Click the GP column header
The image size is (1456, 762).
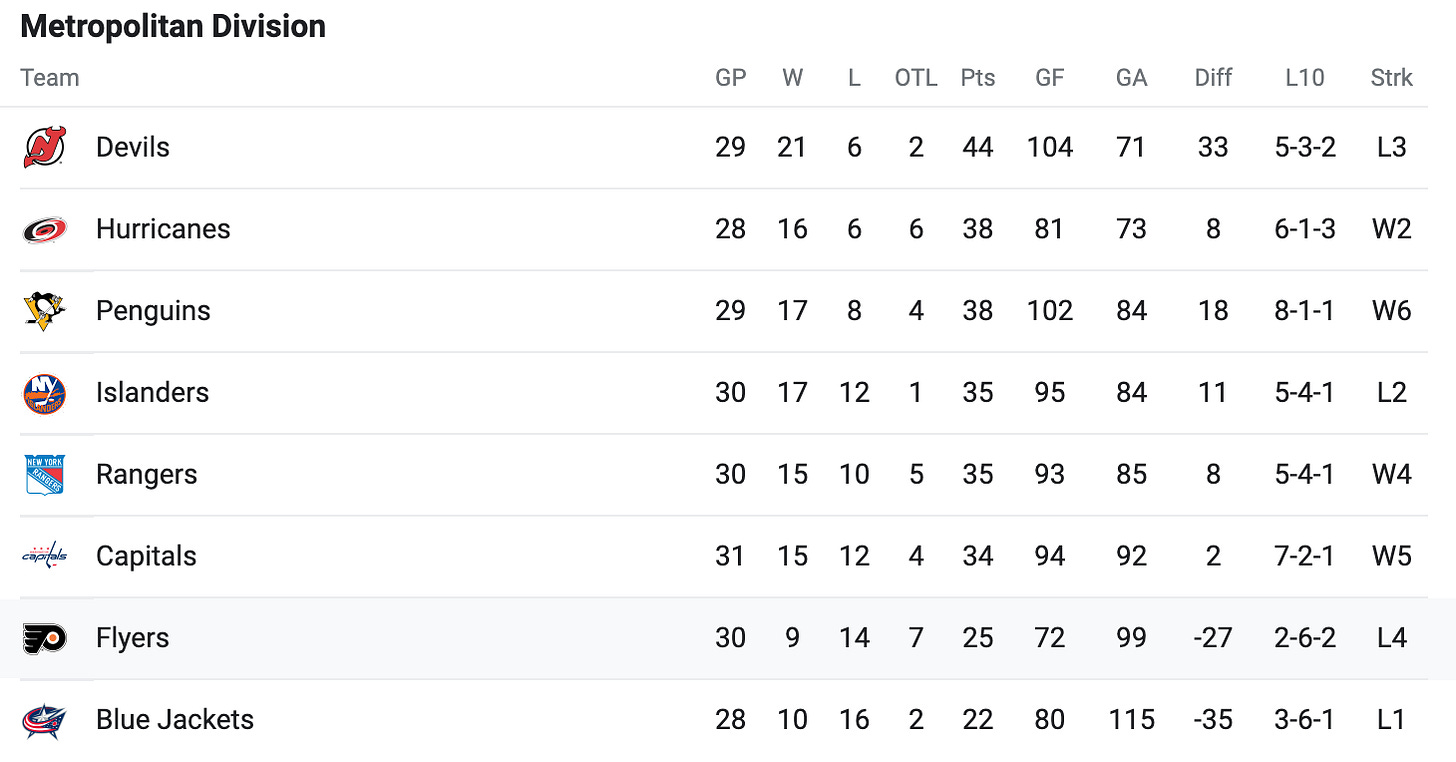point(731,78)
